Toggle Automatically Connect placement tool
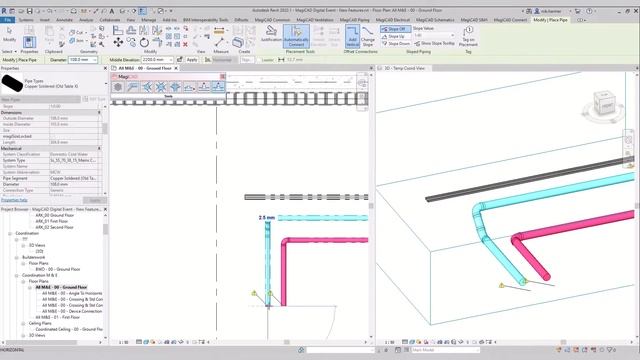This screenshot has width=640, height=360. [x=296, y=36]
